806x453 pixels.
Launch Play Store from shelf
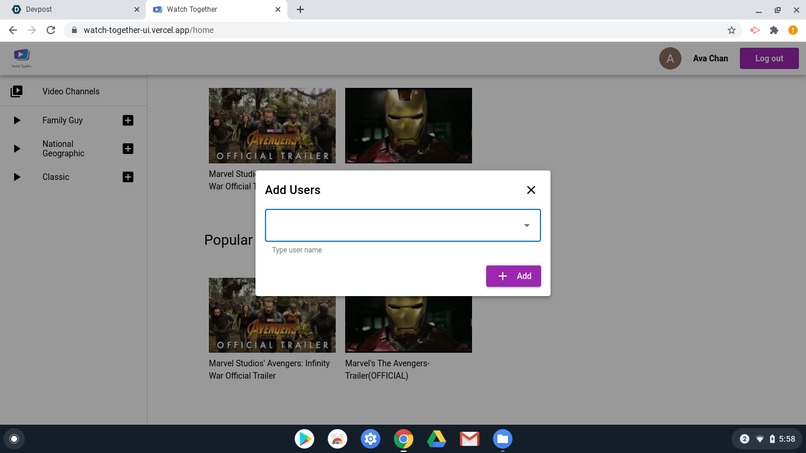click(304, 439)
